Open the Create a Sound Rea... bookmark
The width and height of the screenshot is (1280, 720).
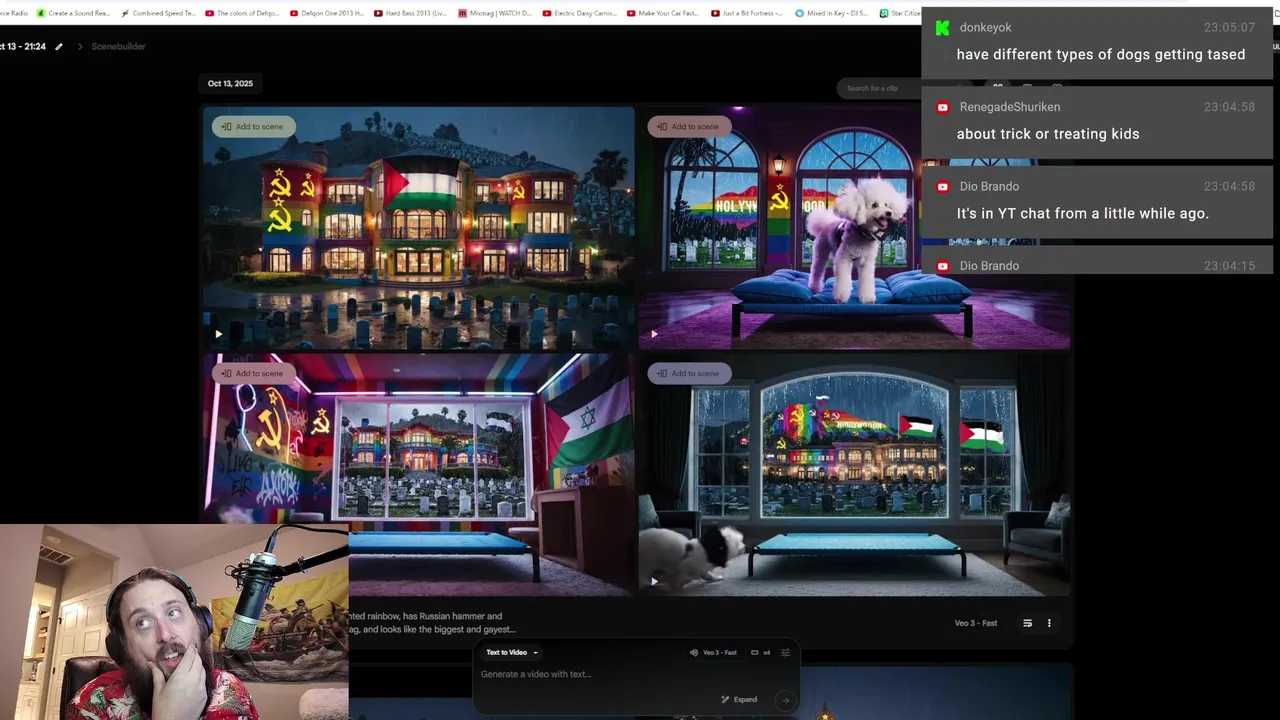74,13
